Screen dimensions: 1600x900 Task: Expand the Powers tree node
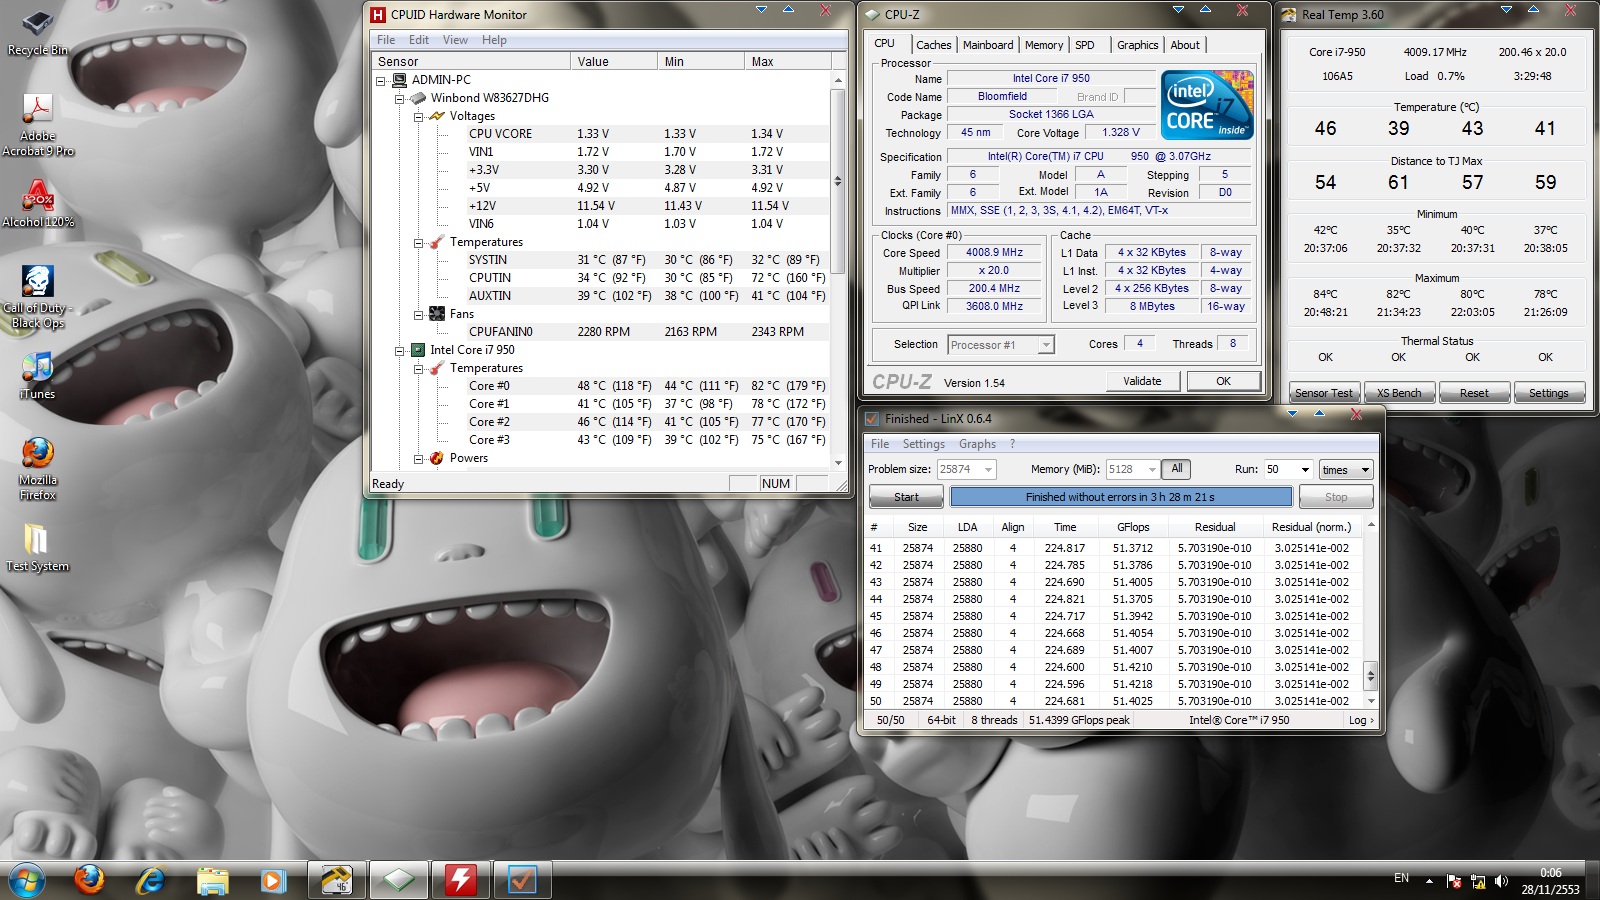(x=419, y=458)
